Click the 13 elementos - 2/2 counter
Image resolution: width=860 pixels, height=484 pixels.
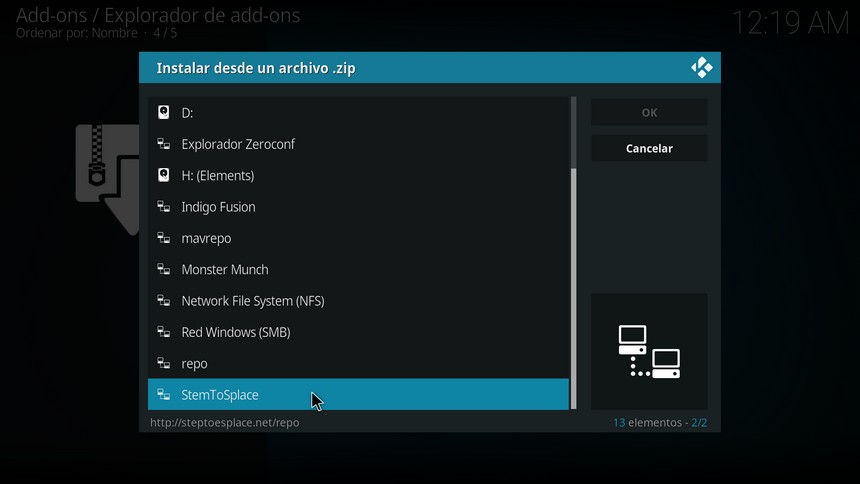click(x=660, y=423)
